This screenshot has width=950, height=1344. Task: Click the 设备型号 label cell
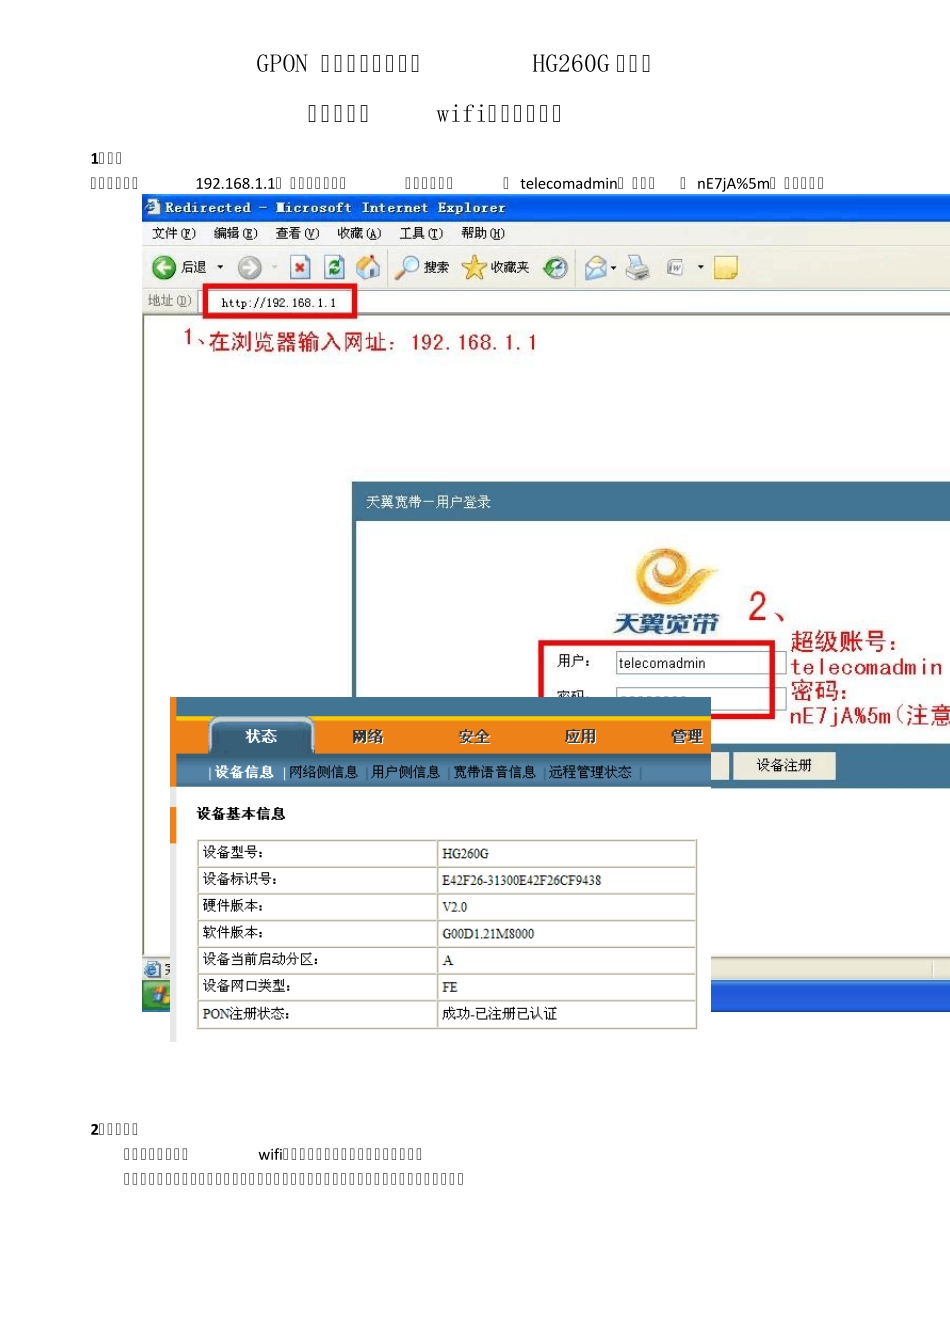click(318, 853)
